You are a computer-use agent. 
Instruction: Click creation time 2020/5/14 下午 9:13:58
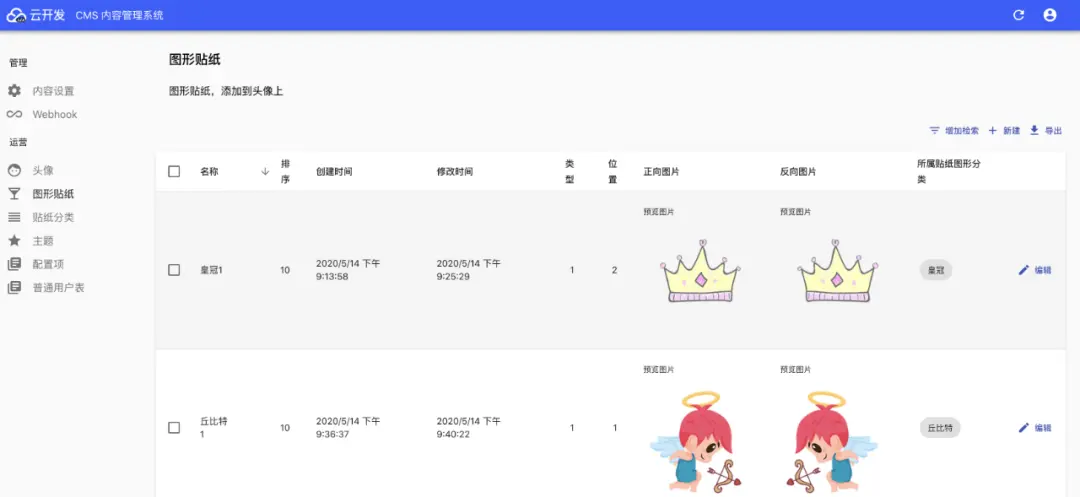pos(348,270)
